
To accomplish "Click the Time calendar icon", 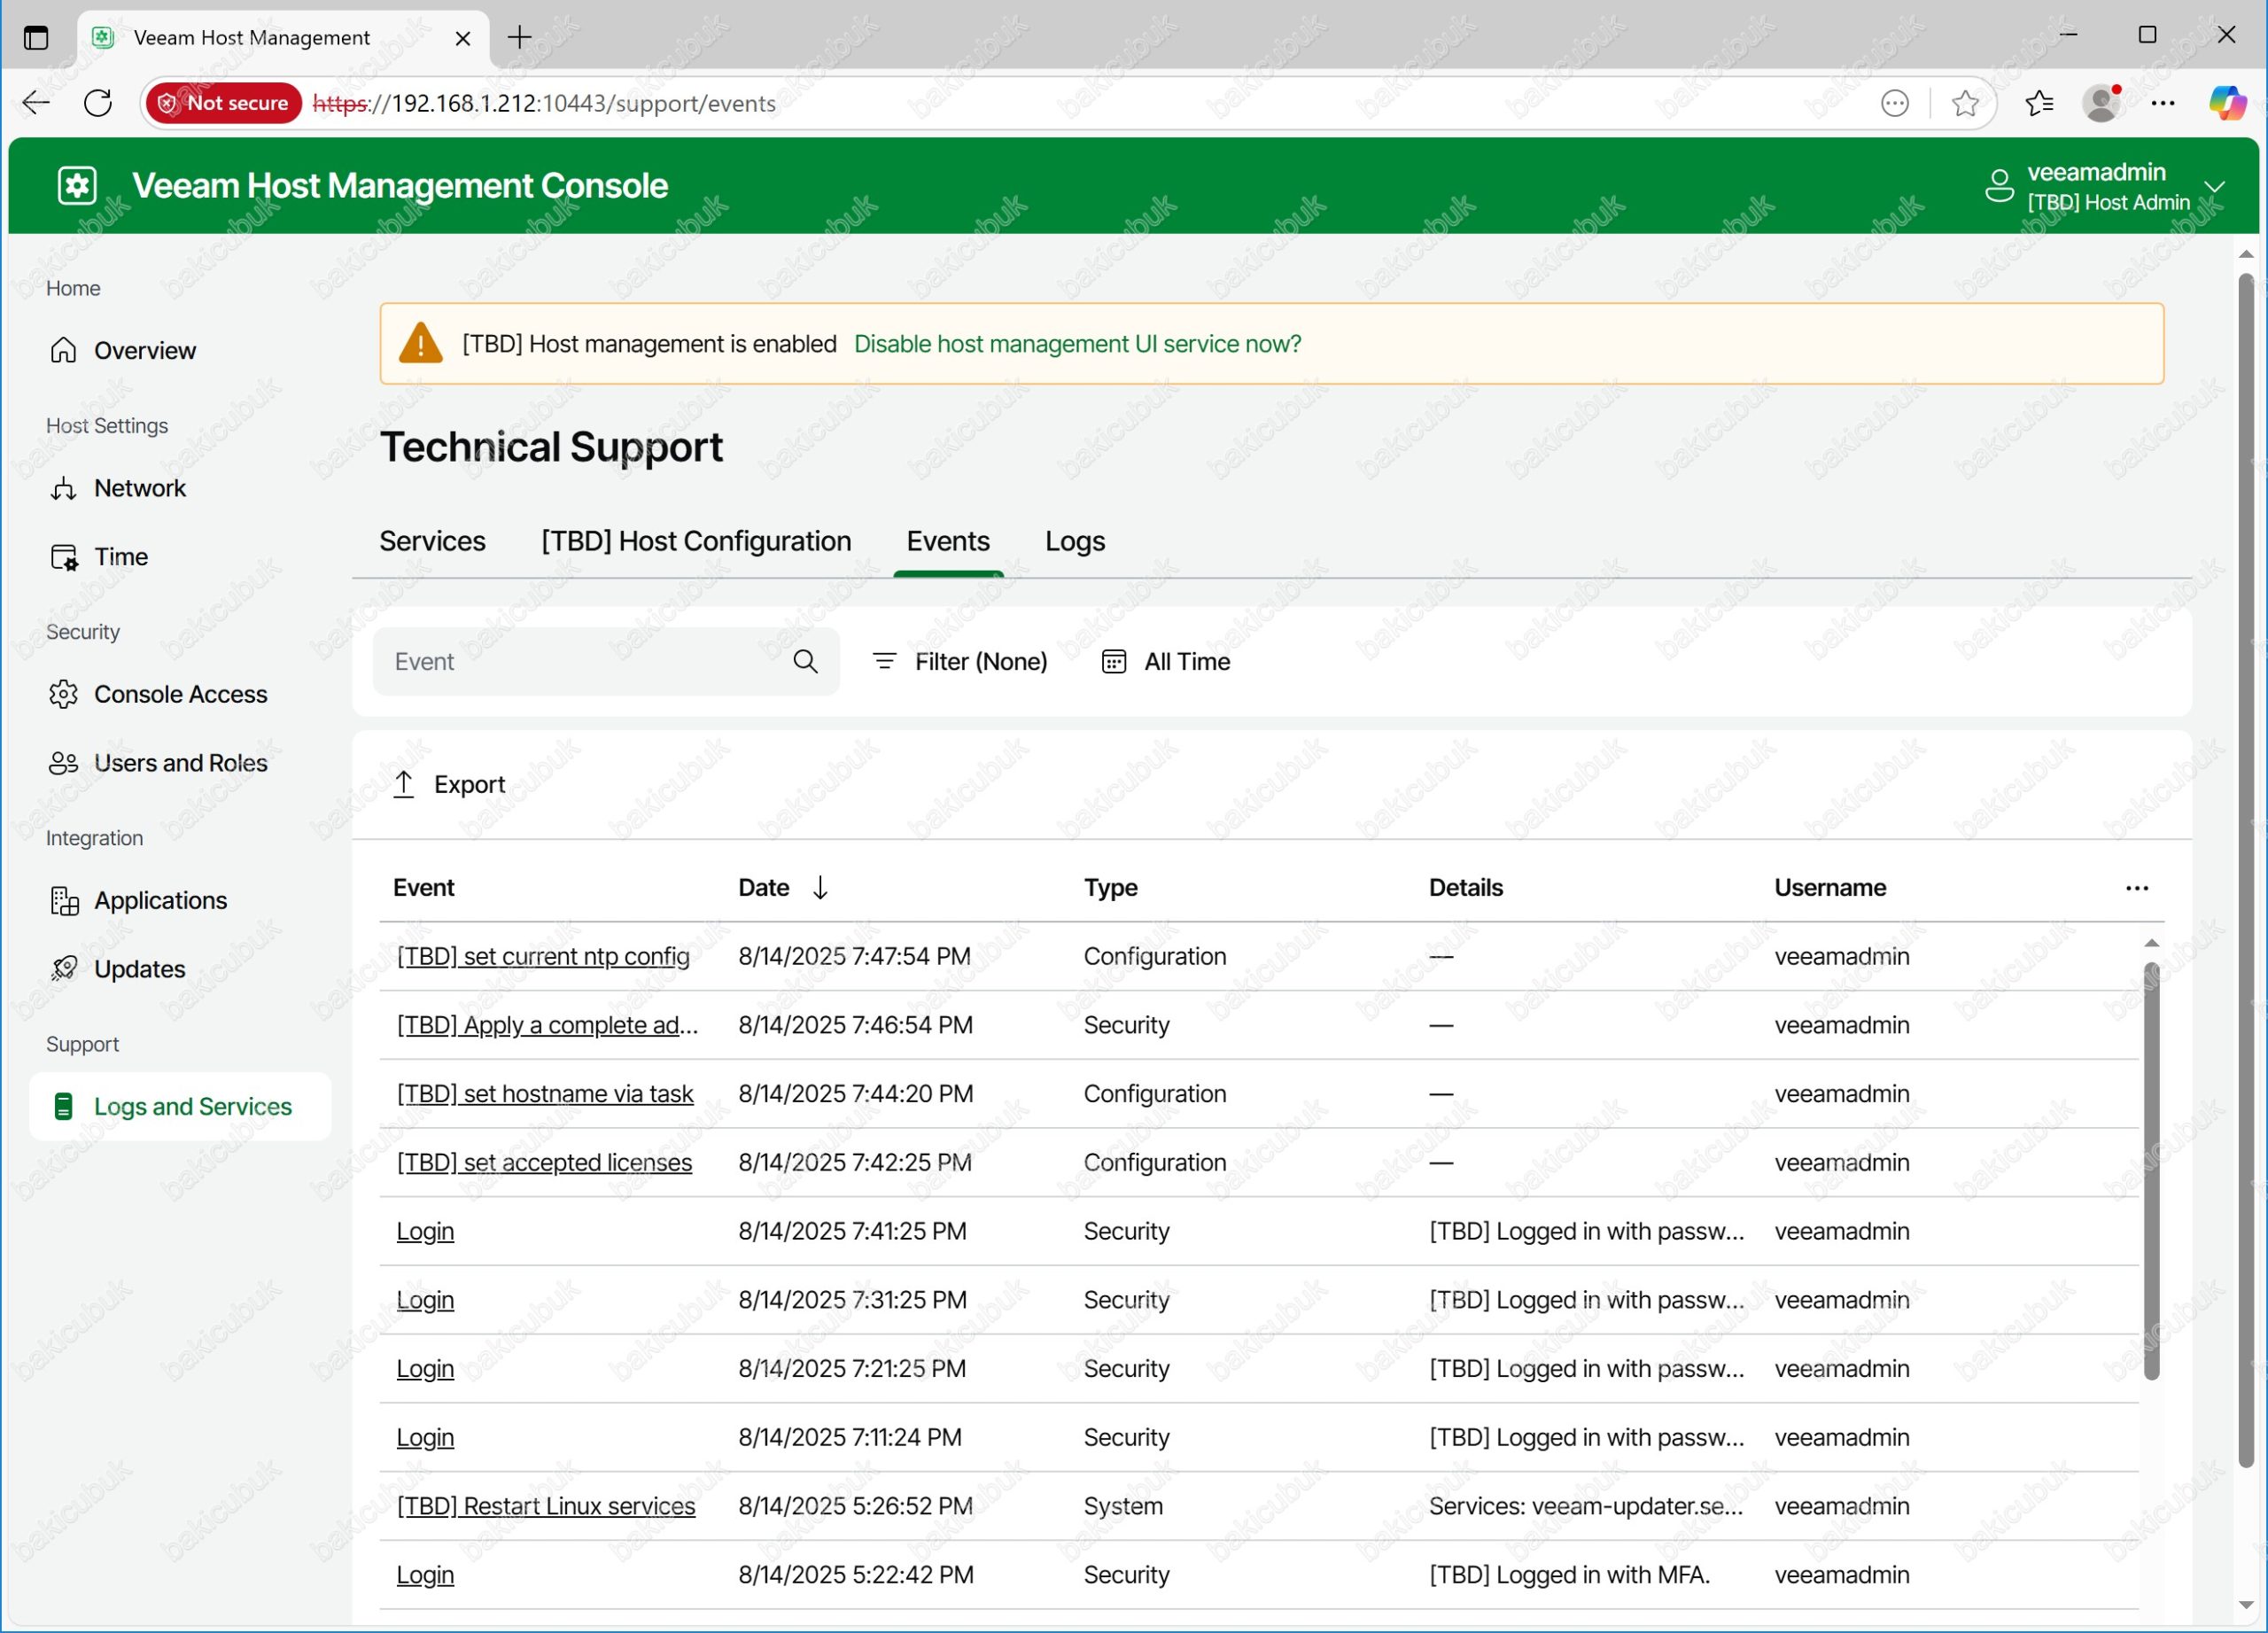I will tap(63, 557).
